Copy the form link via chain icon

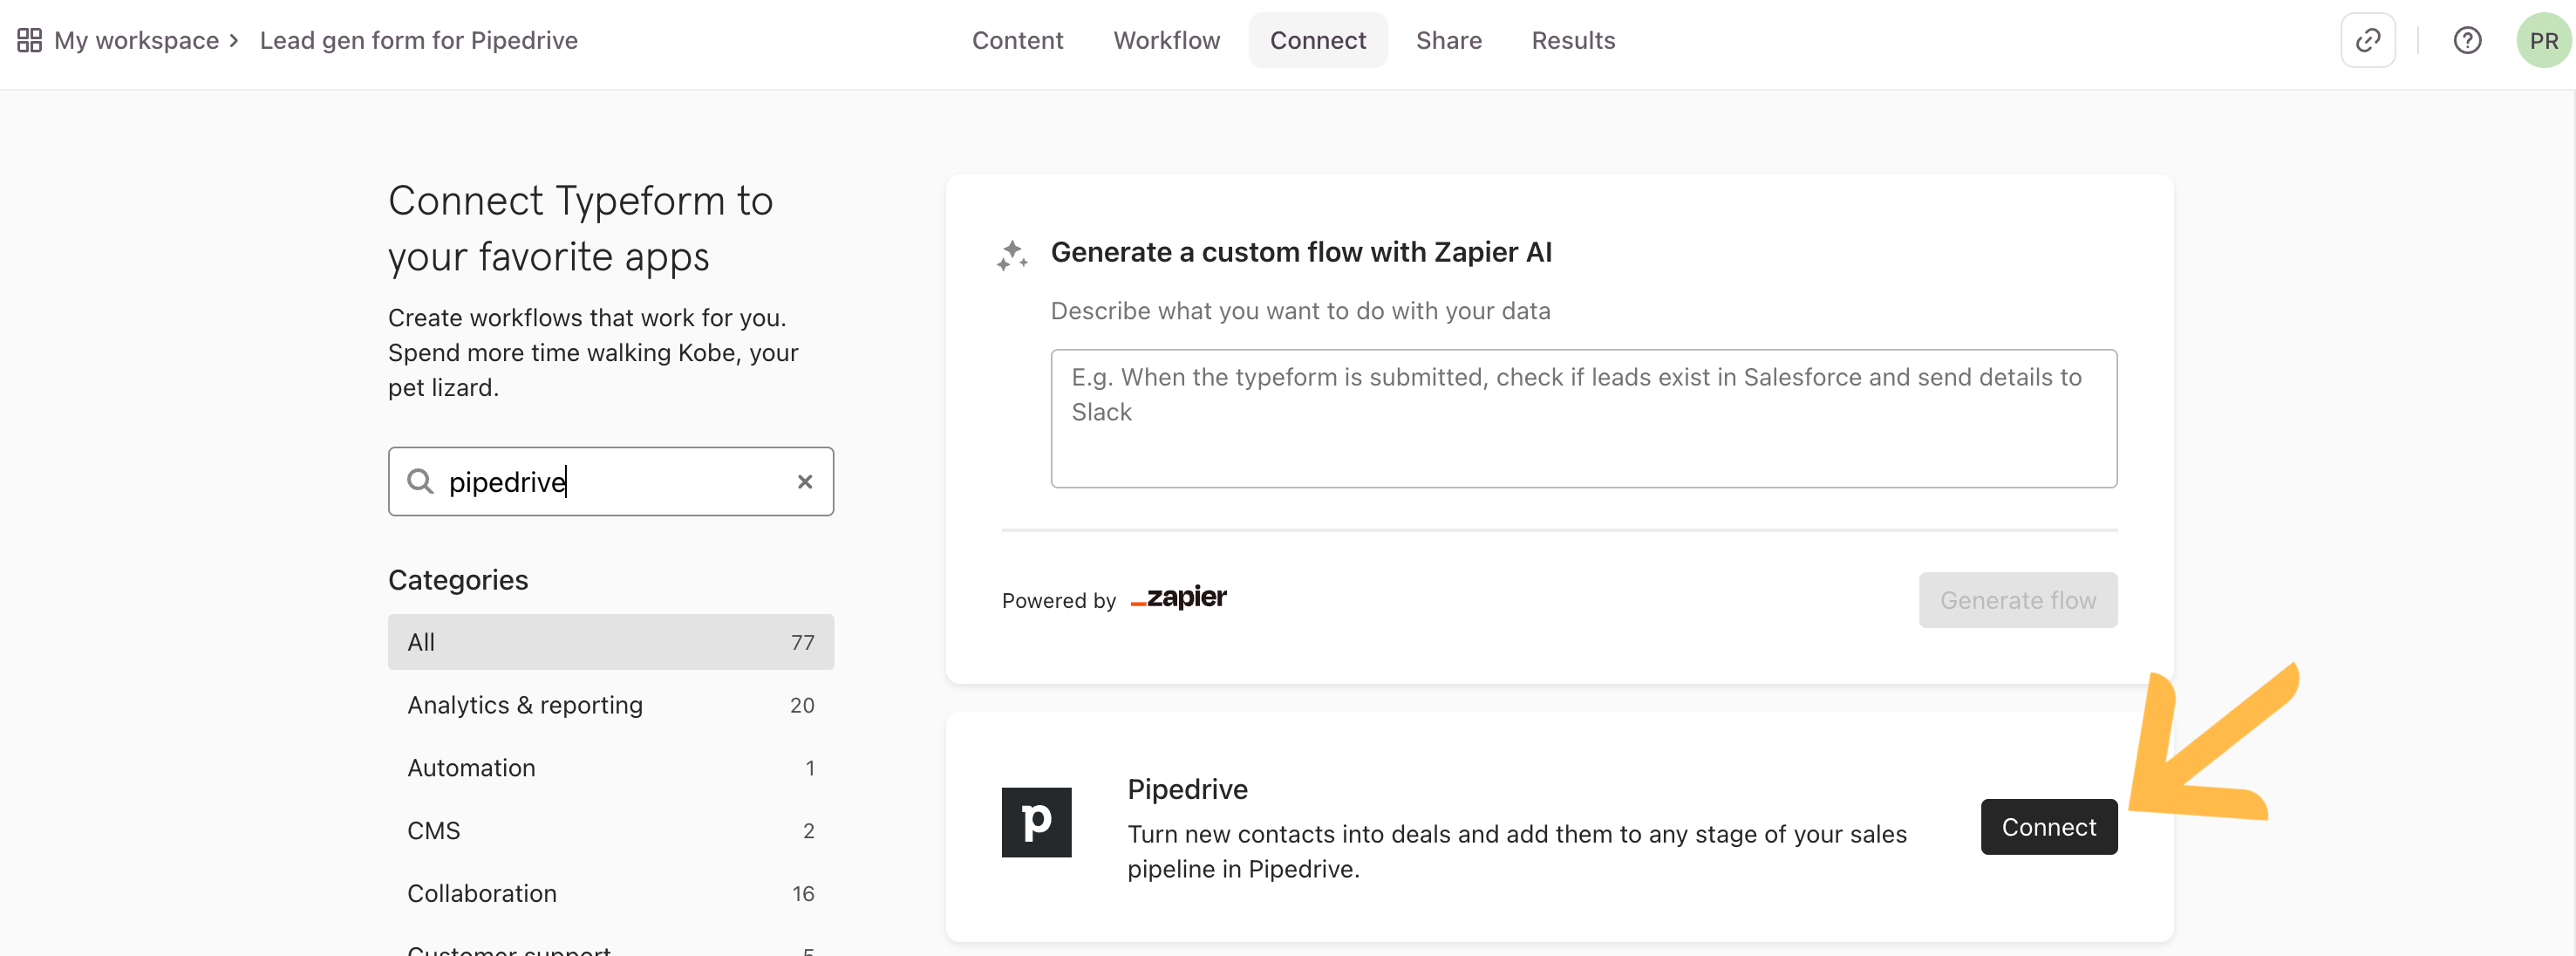tap(2367, 40)
